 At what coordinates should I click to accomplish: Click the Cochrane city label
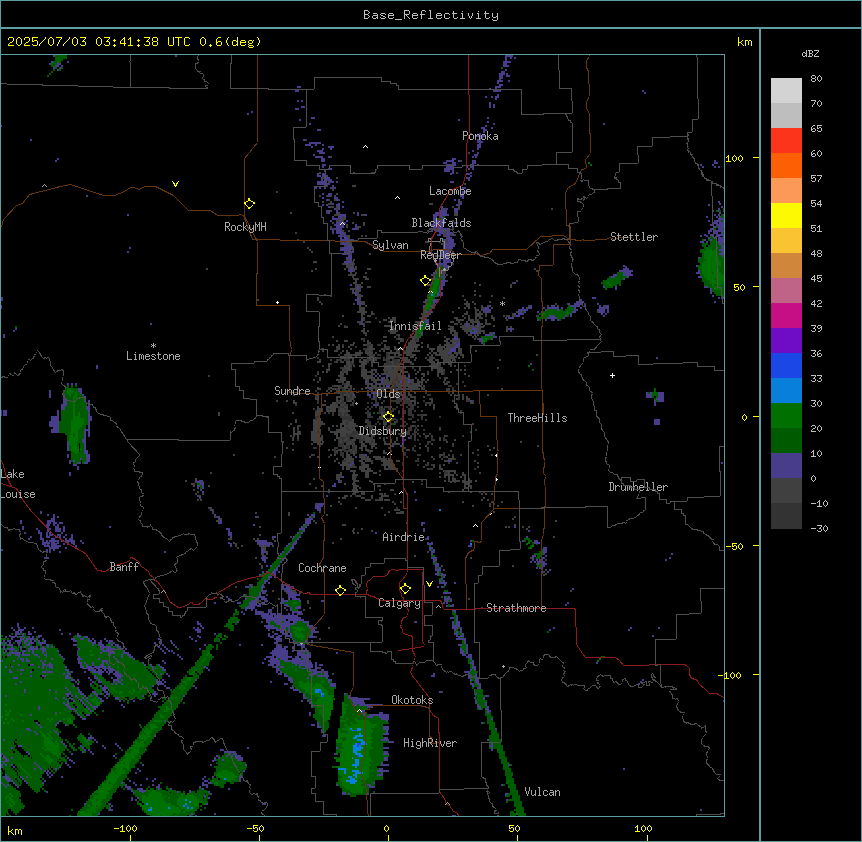322,568
